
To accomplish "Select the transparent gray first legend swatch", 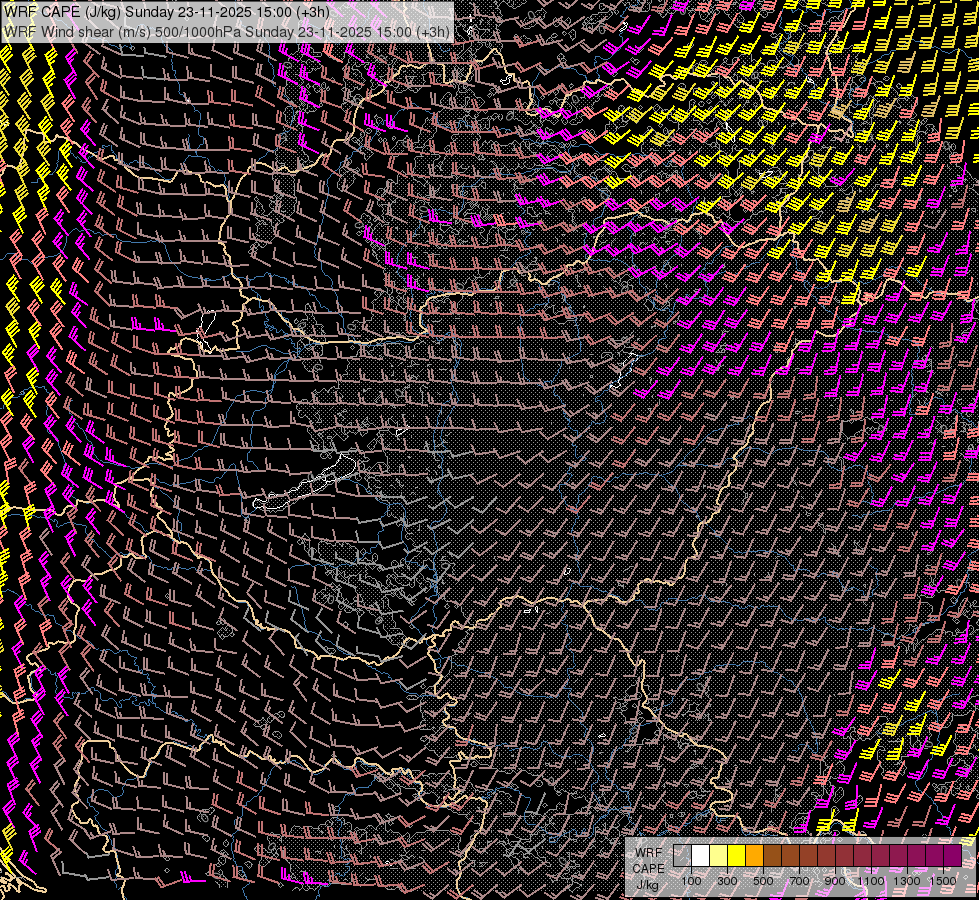I will coord(682,856).
